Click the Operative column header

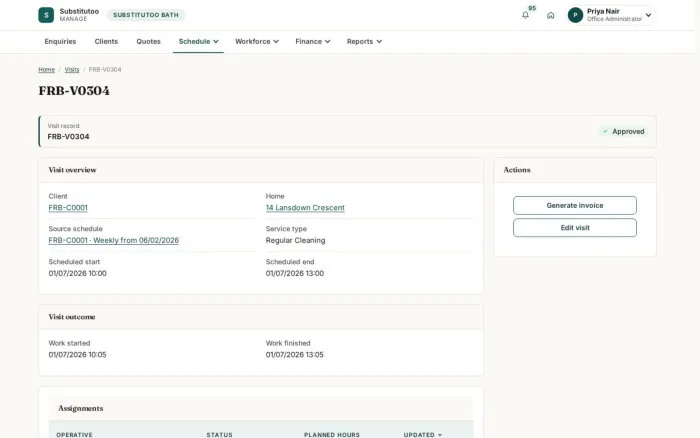74,435
